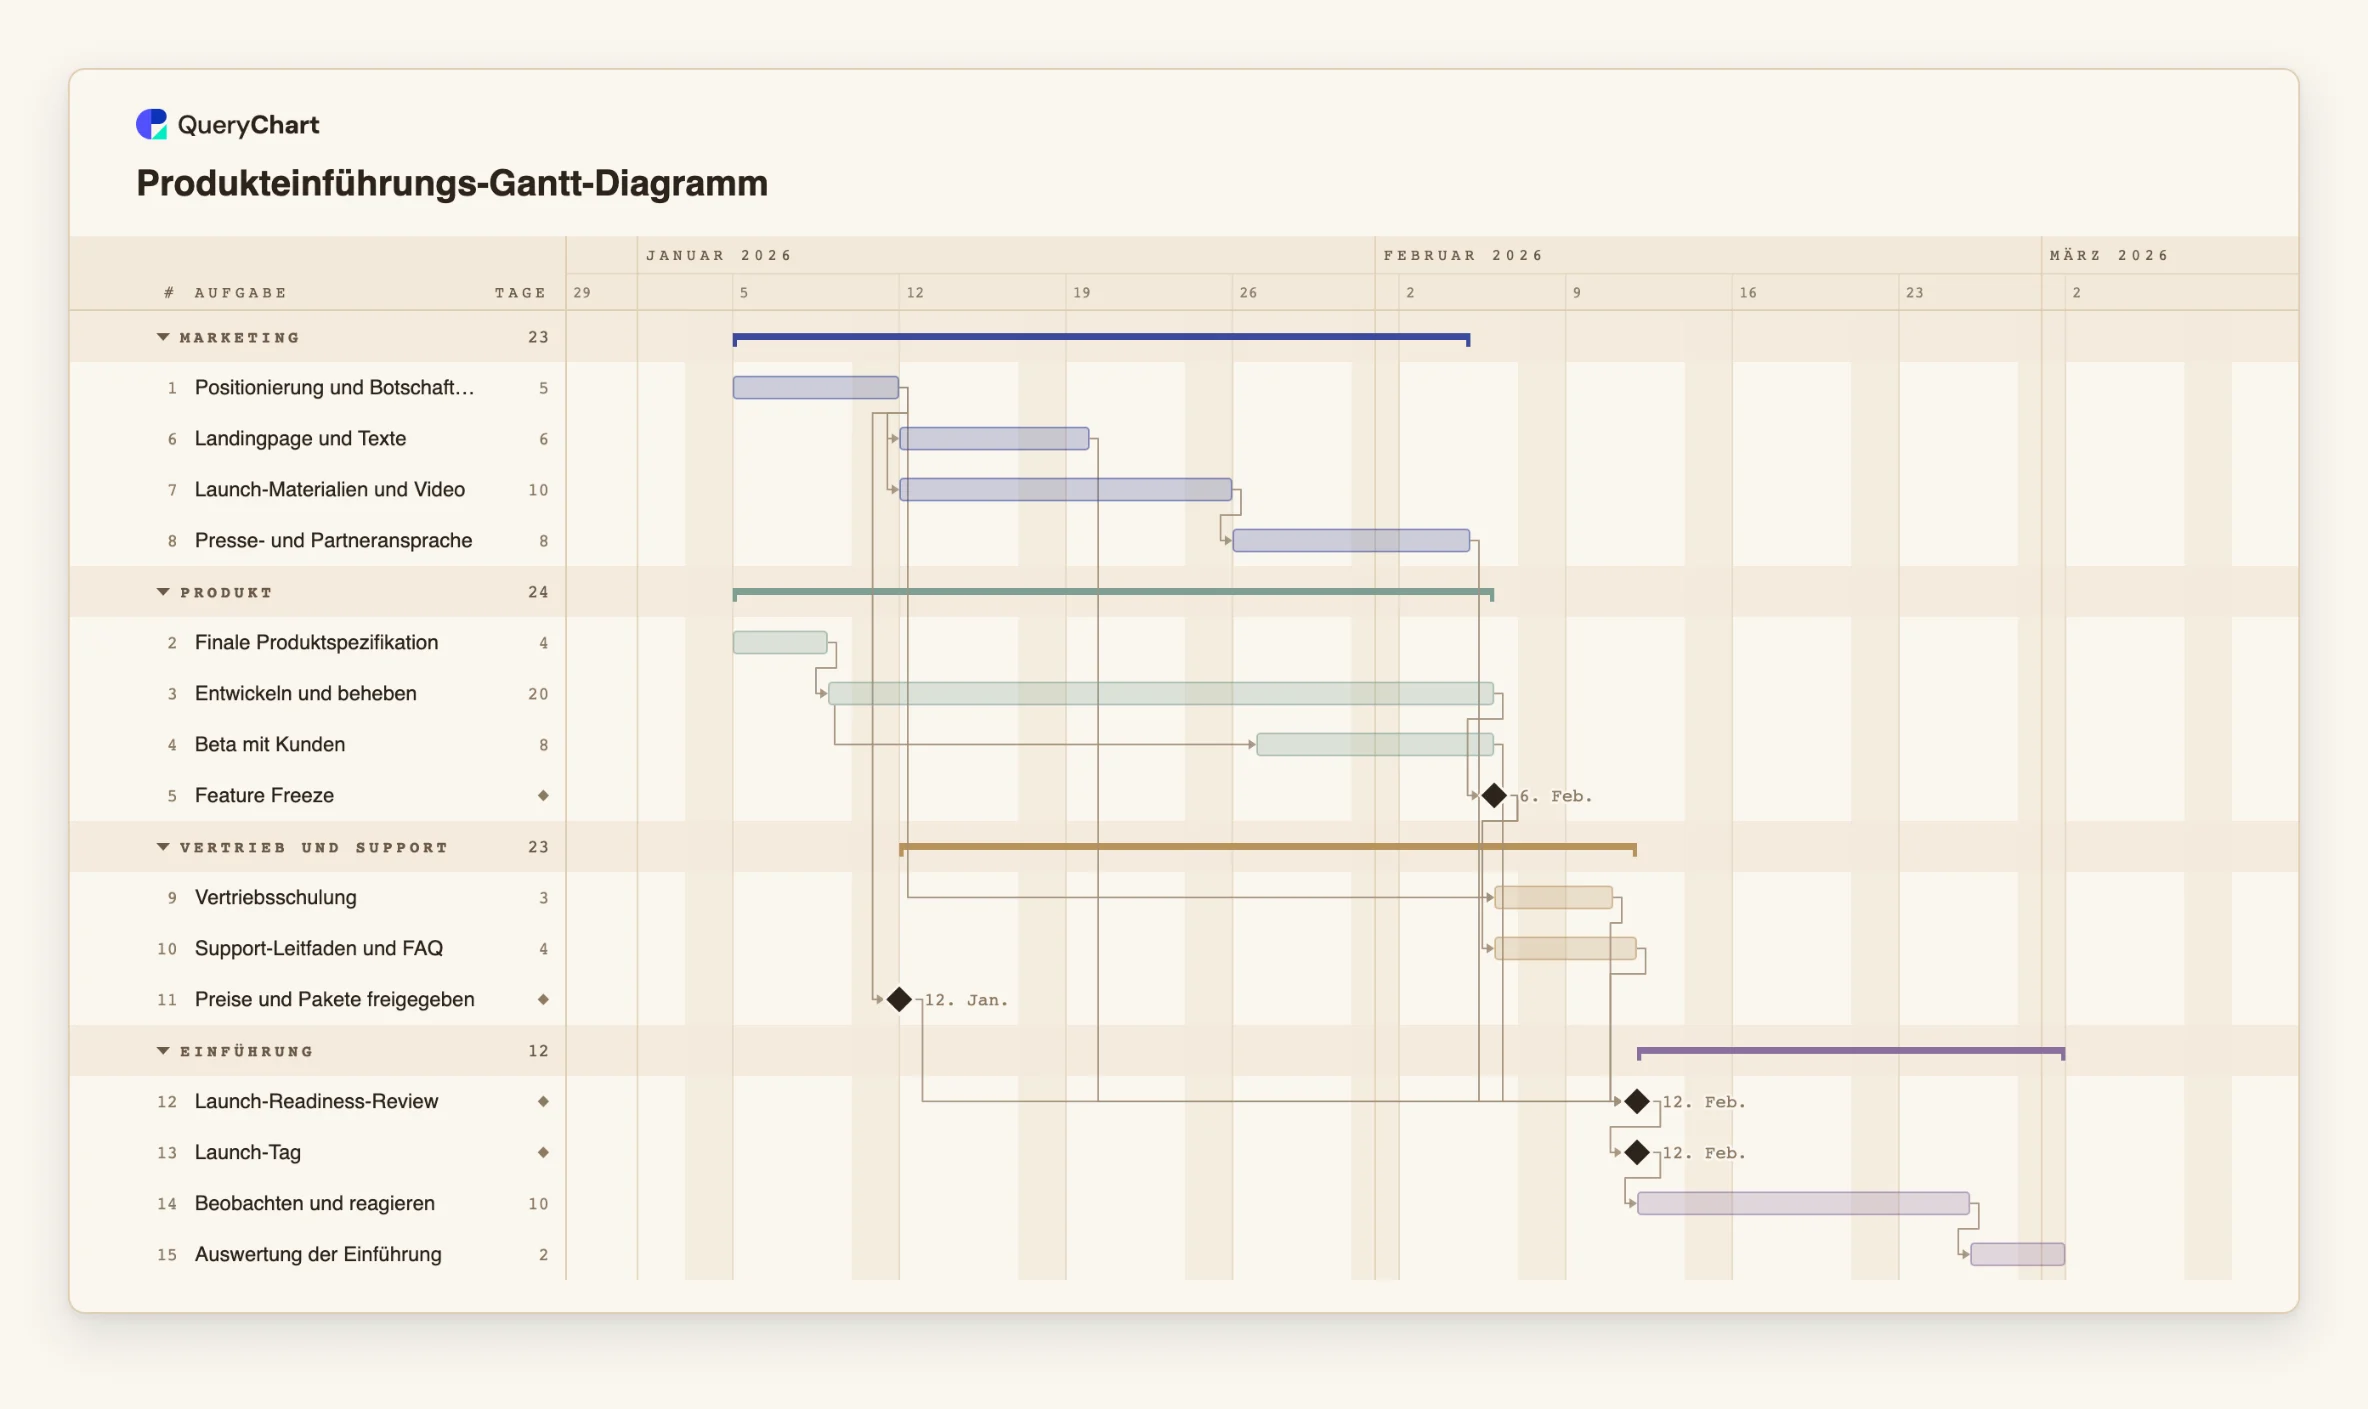Click the green Produkt summary bar
The width and height of the screenshot is (2368, 1409).
(x=1113, y=593)
